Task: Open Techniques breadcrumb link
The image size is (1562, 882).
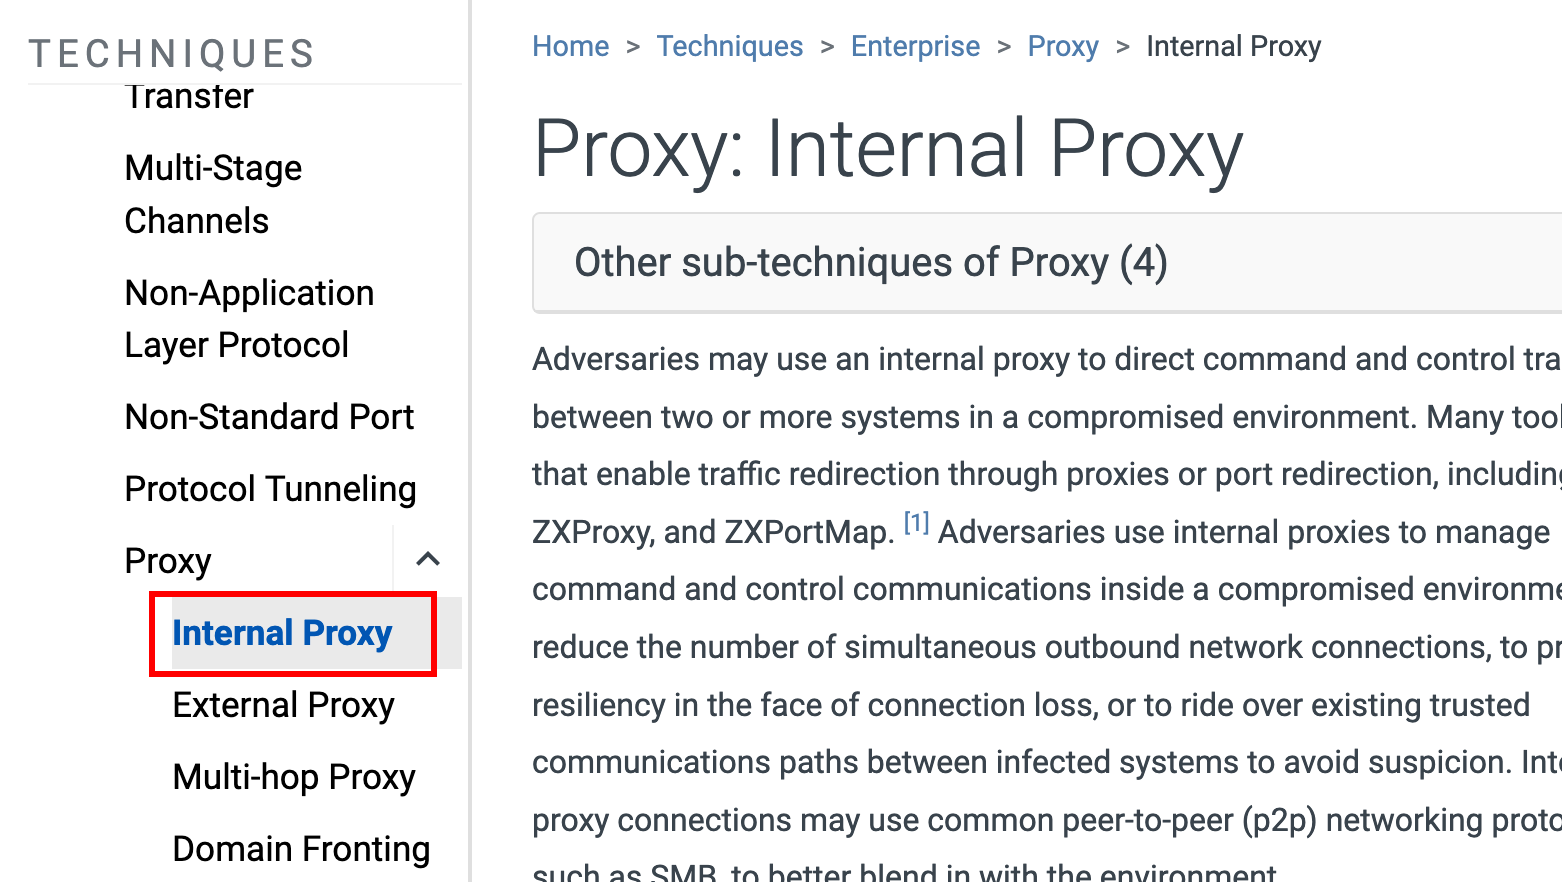Action: (x=729, y=46)
